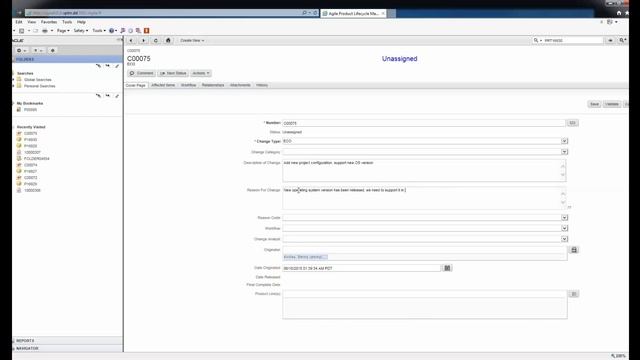Viewport: 640px width, 360px height.
Task: Switch to the History tab
Action: [262, 85]
